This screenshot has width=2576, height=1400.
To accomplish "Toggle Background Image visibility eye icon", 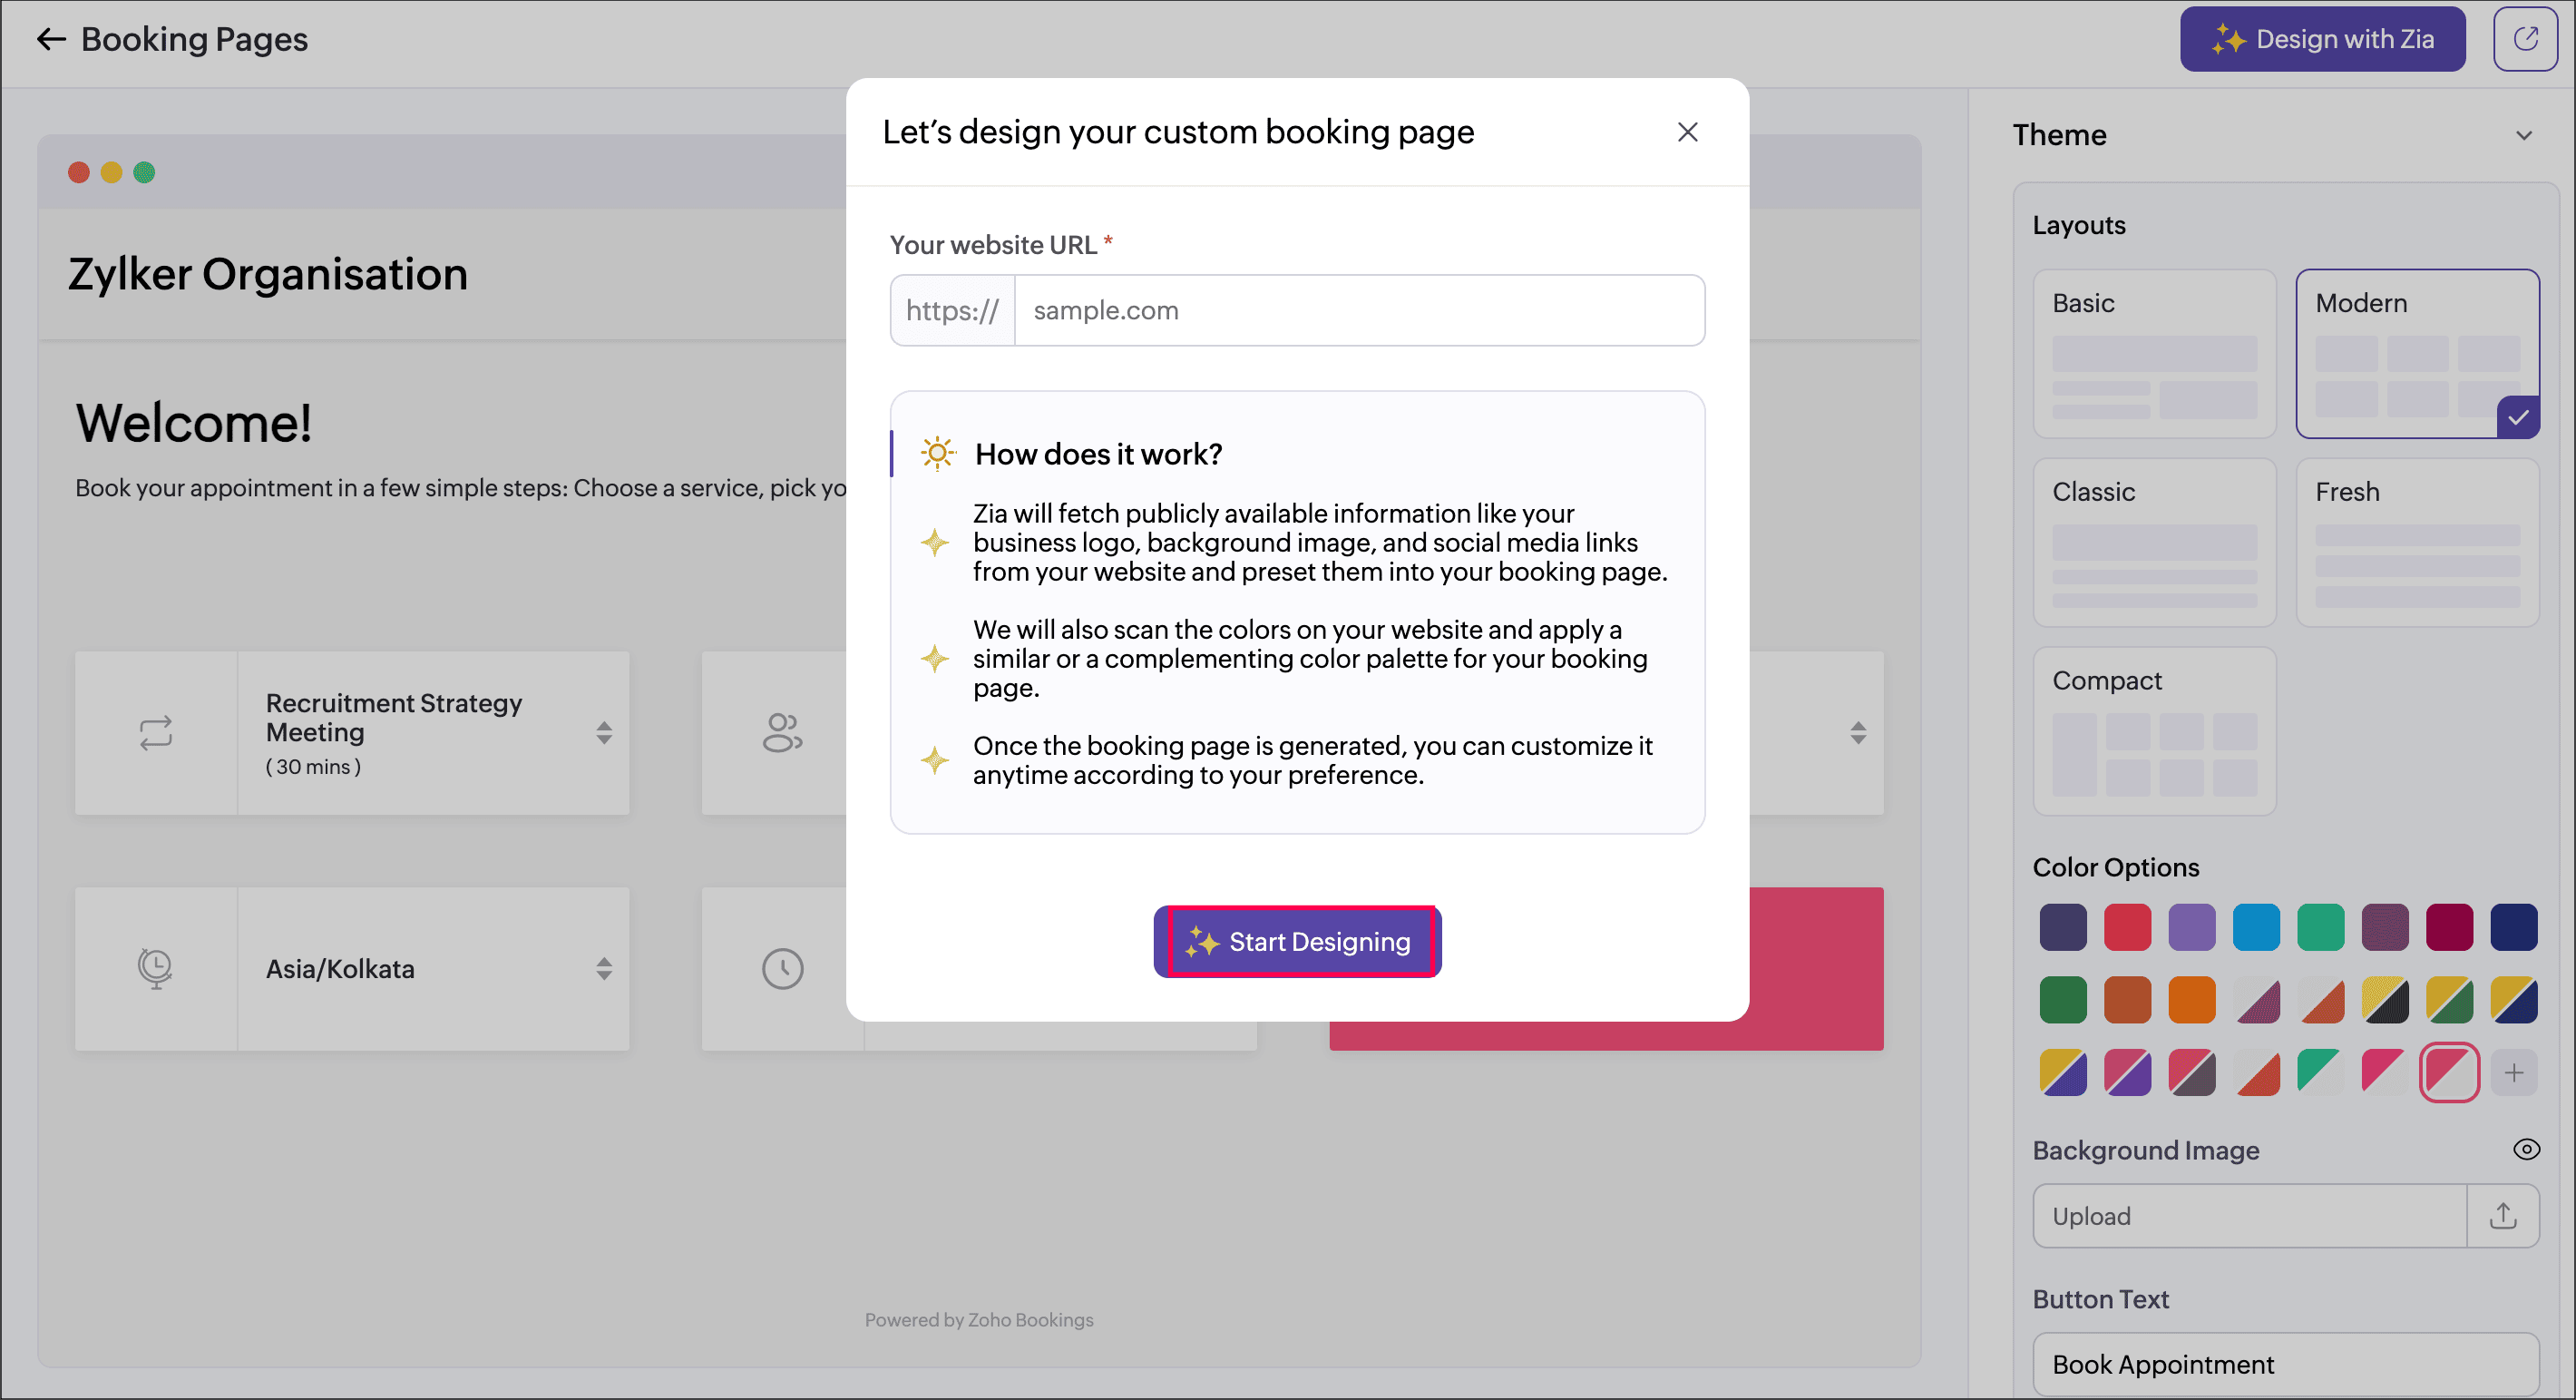I will pyautogui.click(x=2525, y=1149).
